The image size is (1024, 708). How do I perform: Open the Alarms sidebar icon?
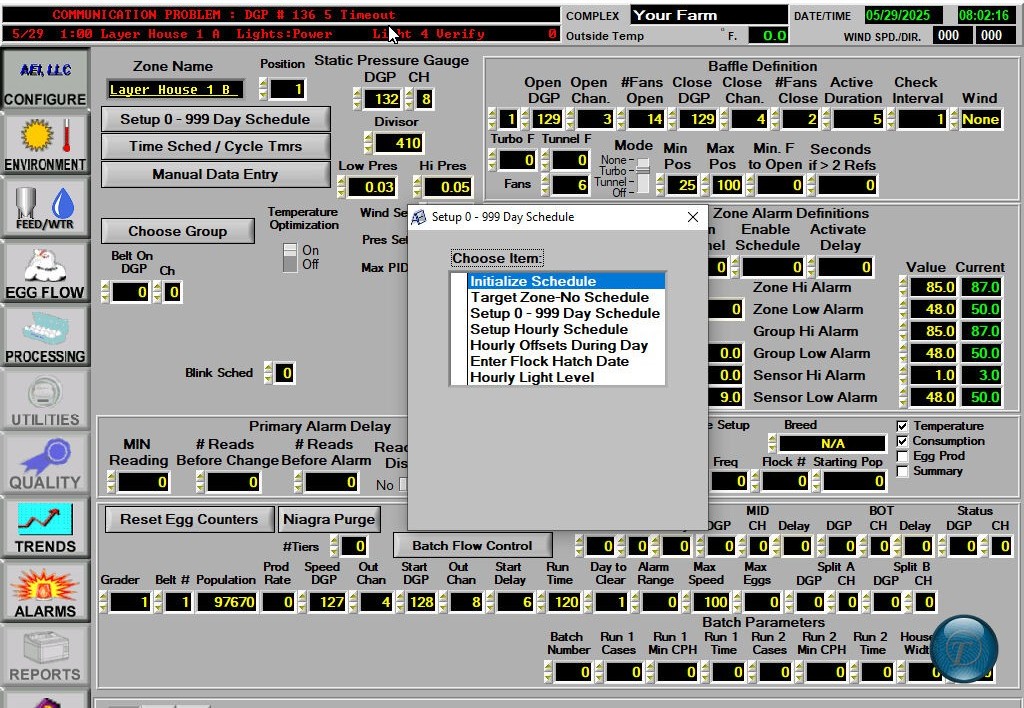coord(44,590)
